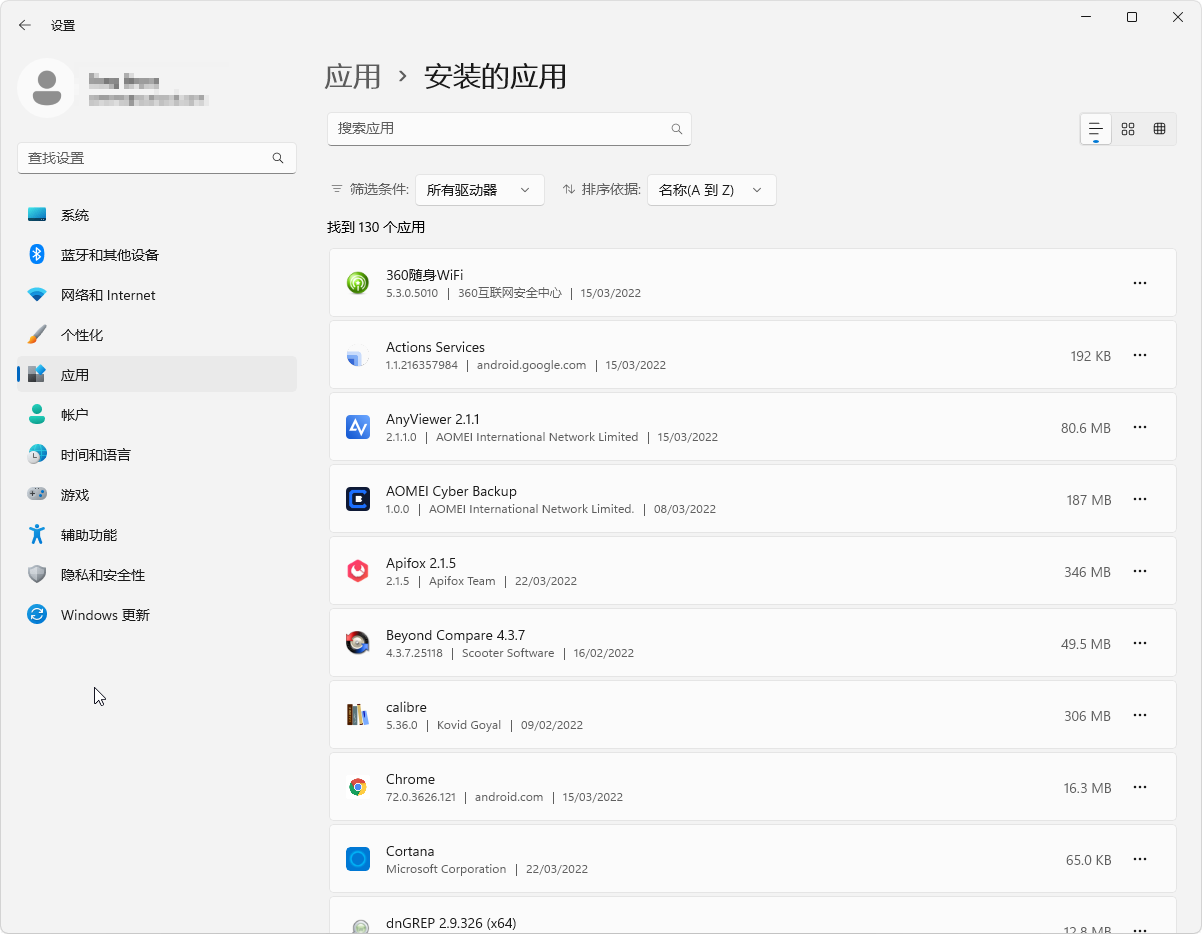Click the Chrome app icon
Viewport: 1202px width, 934px height.
[358, 787]
